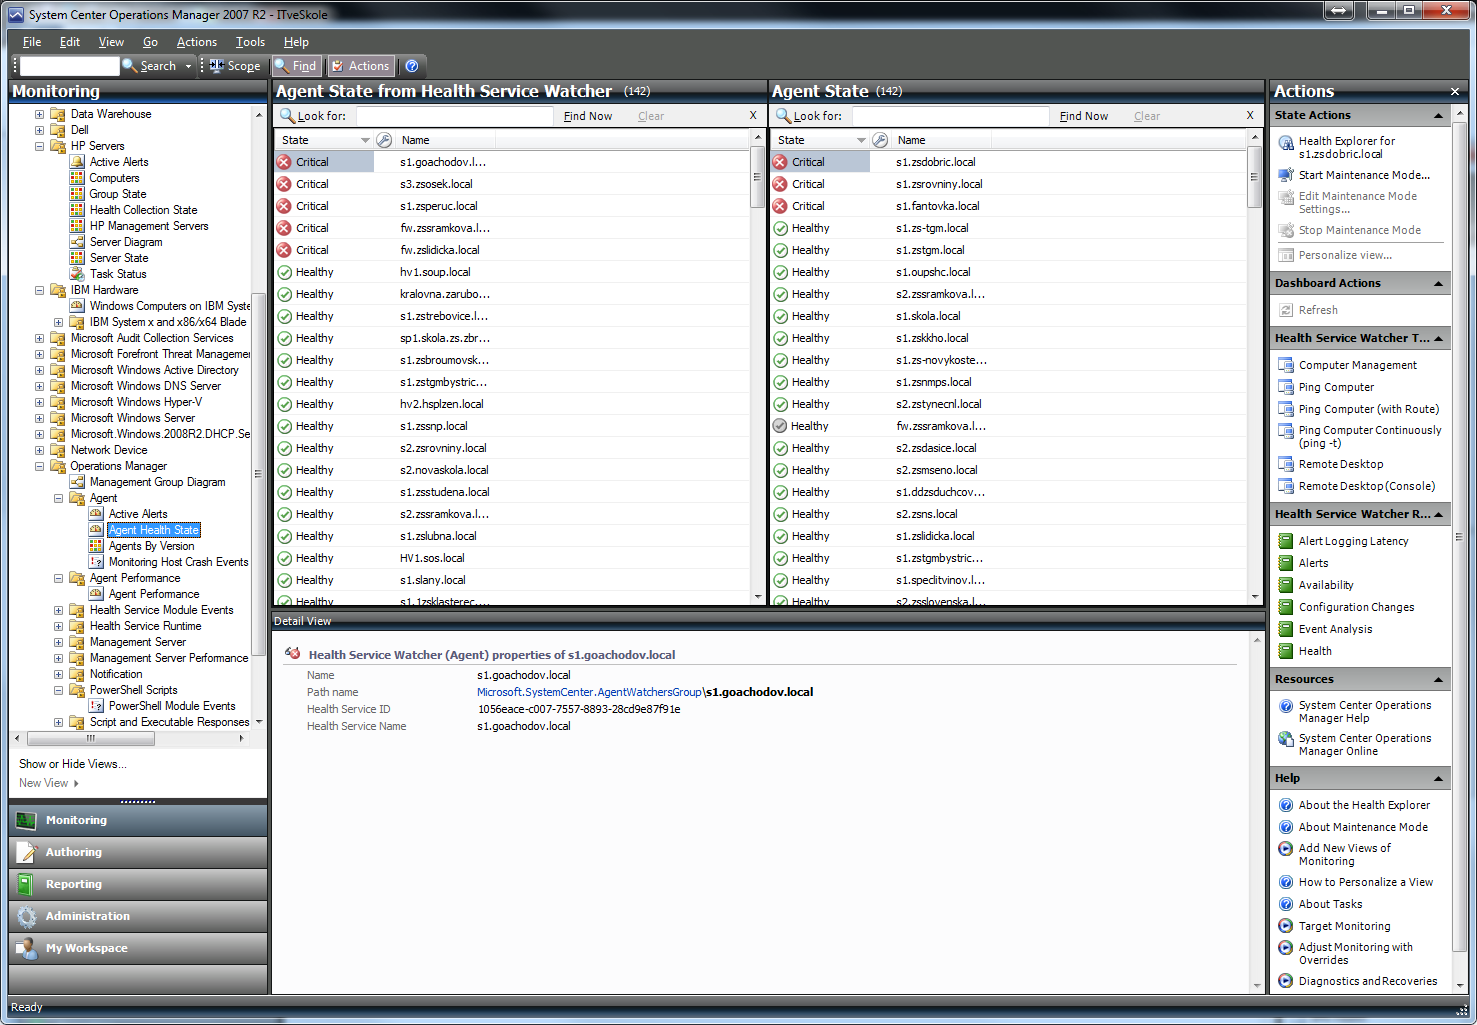The width and height of the screenshot is (1477, 1025).
Task: Open About the Health Explorer help link
Action: (1364, 805)
